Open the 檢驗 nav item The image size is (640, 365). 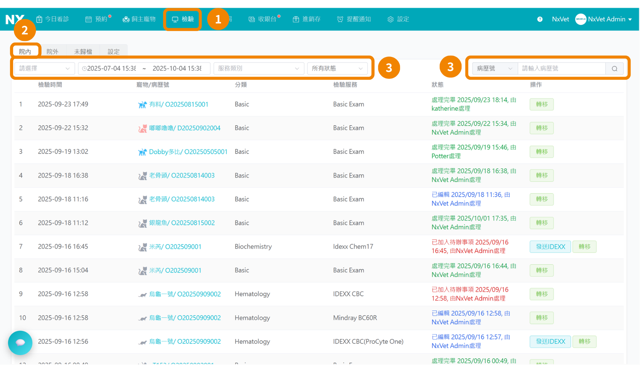182,19
